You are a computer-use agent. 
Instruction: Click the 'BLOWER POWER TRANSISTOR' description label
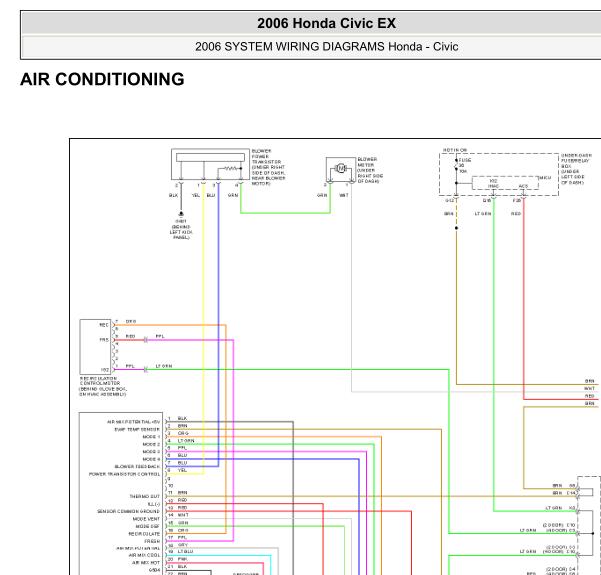coord(268,167)
